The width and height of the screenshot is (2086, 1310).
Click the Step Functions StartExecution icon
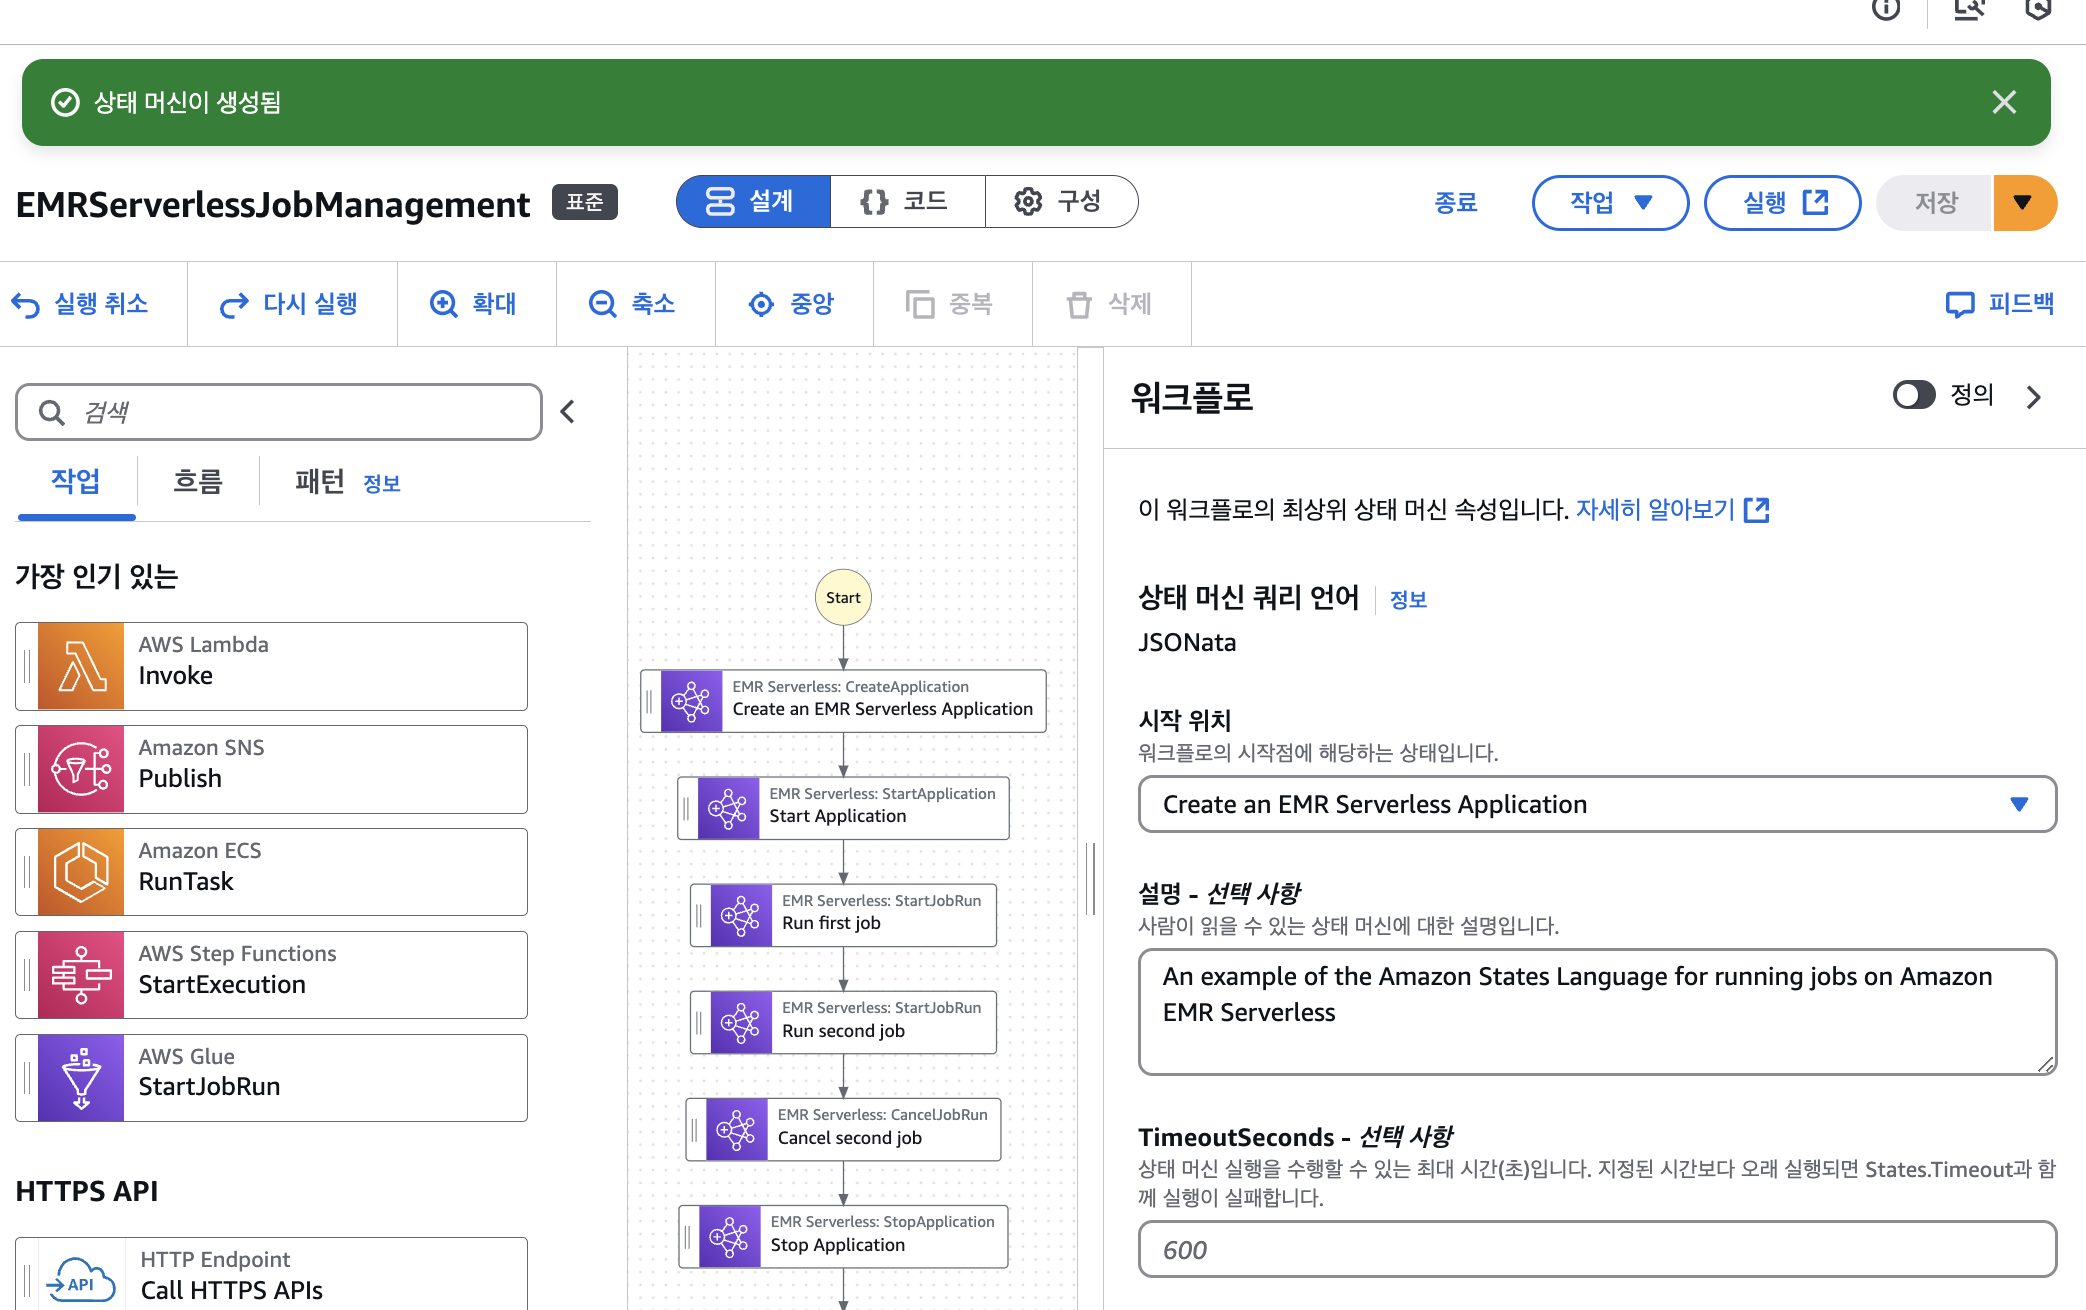81,975
